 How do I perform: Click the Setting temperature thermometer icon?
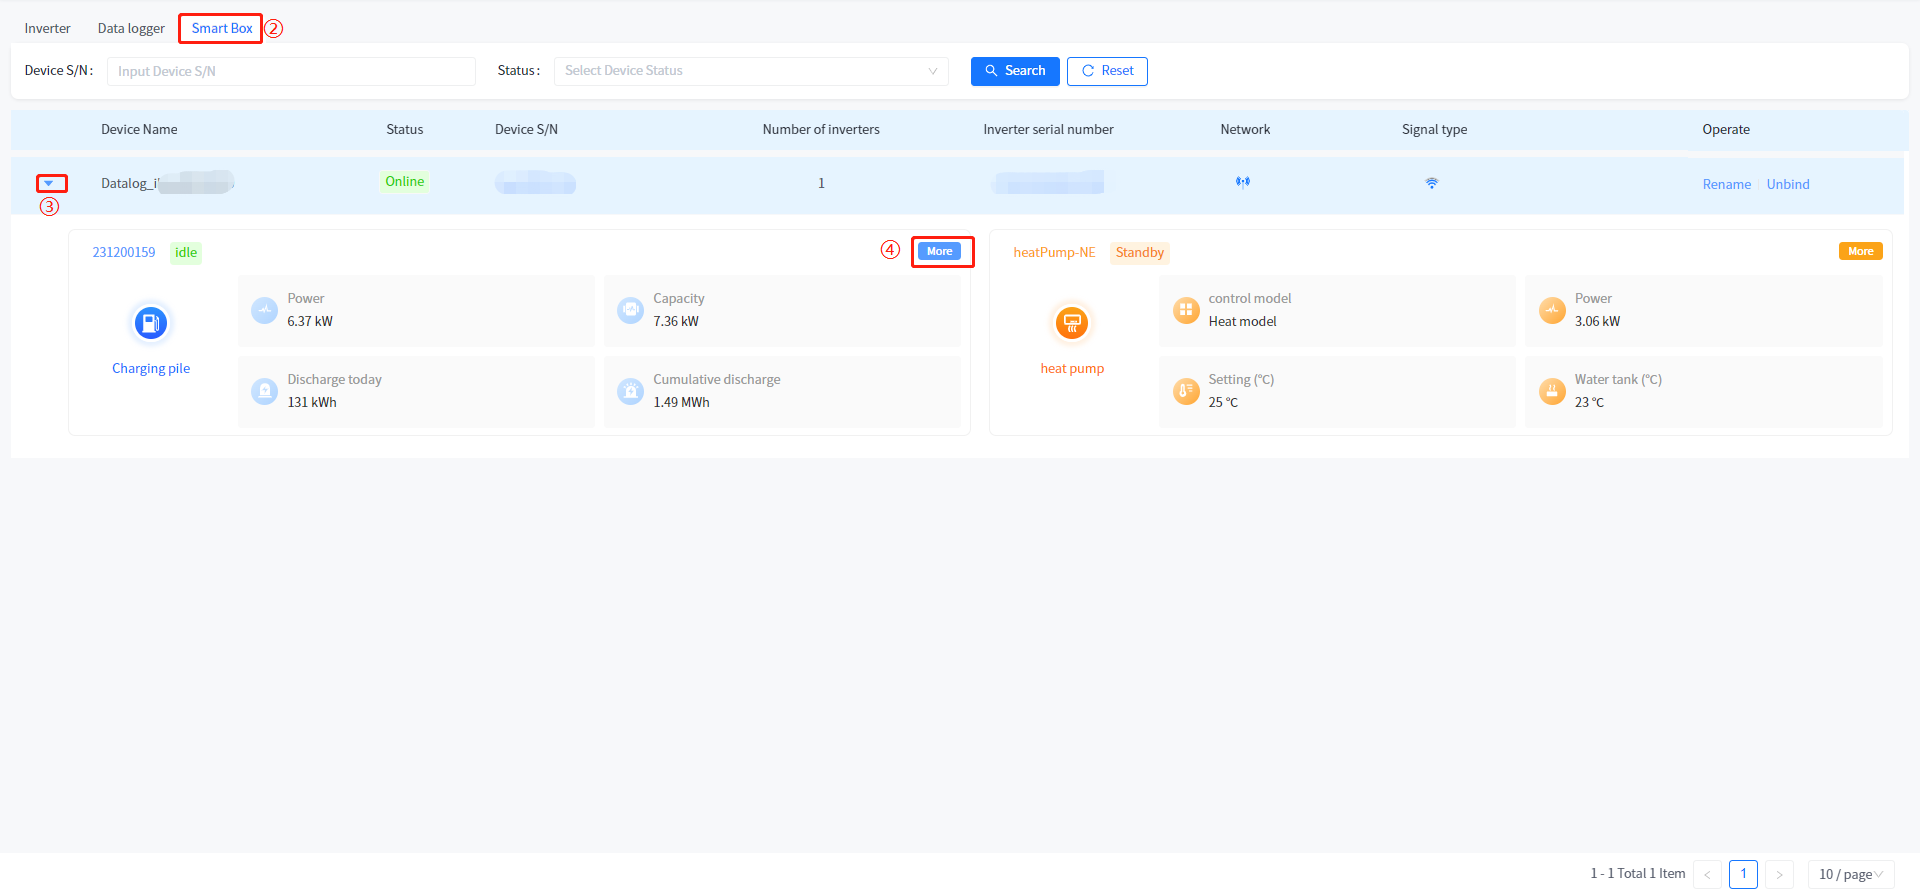click(1186, 391)
